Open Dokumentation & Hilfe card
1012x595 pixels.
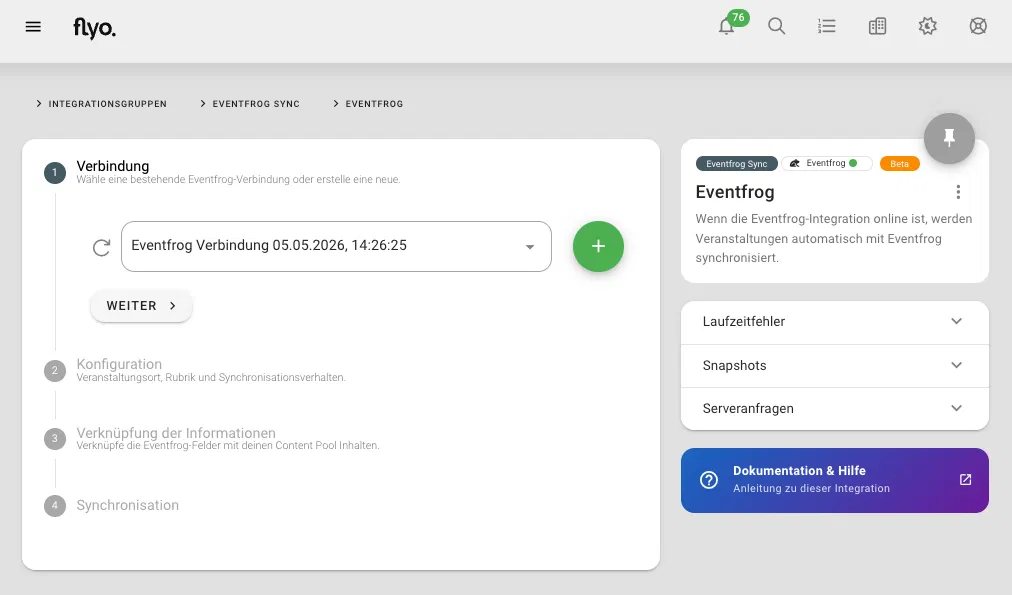click(835, 481)
